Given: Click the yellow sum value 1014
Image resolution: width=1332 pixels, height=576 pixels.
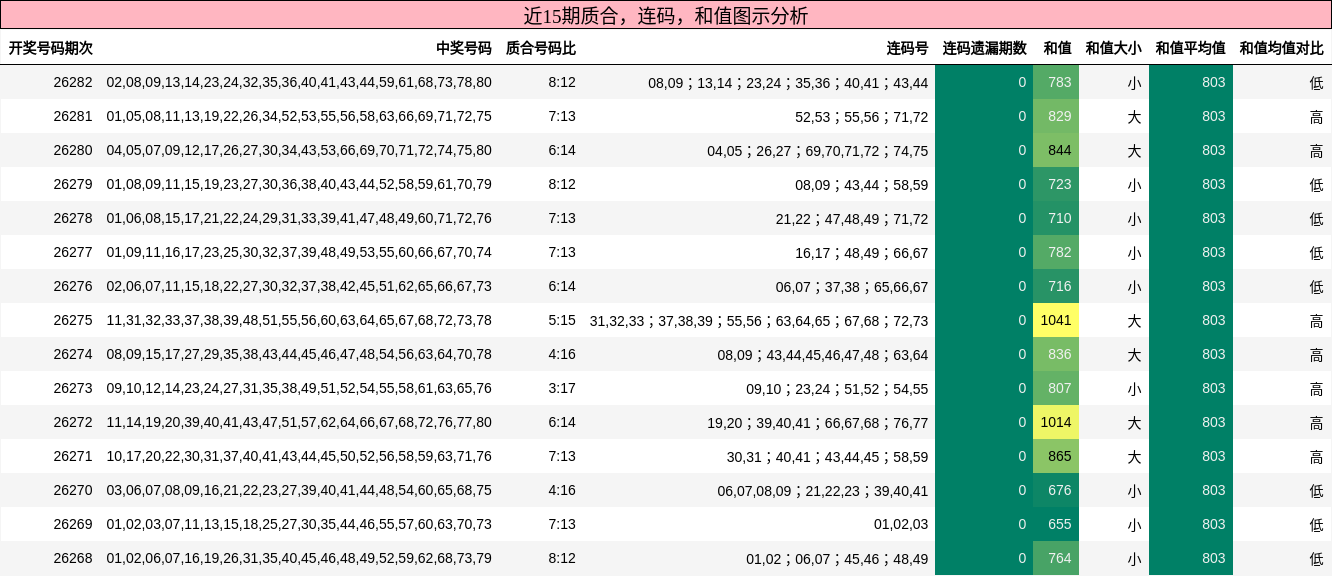Looking at the screenshot, I should [1056, 422].
